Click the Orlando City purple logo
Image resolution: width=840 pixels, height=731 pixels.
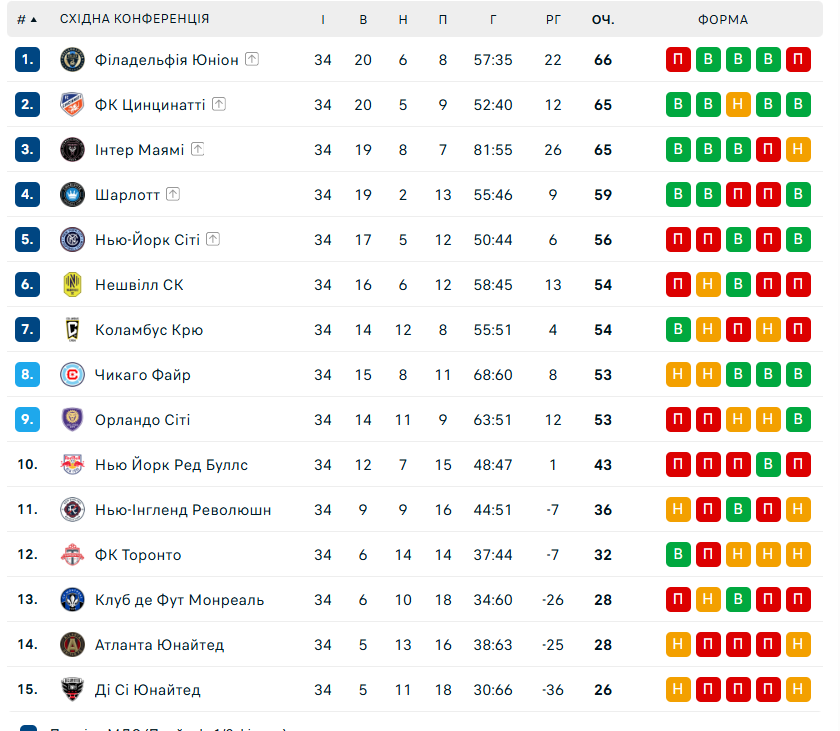point(72,420)
